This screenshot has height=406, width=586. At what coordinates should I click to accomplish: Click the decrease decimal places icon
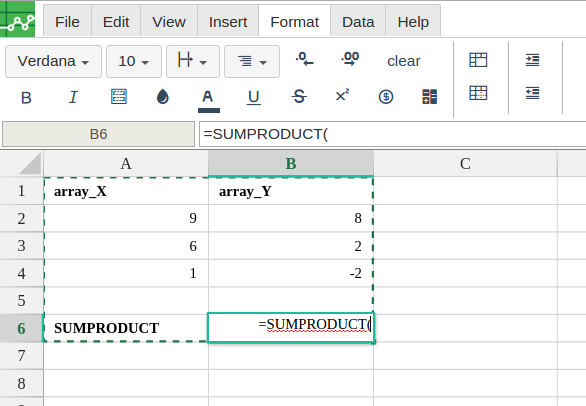[x=305, y=59]
